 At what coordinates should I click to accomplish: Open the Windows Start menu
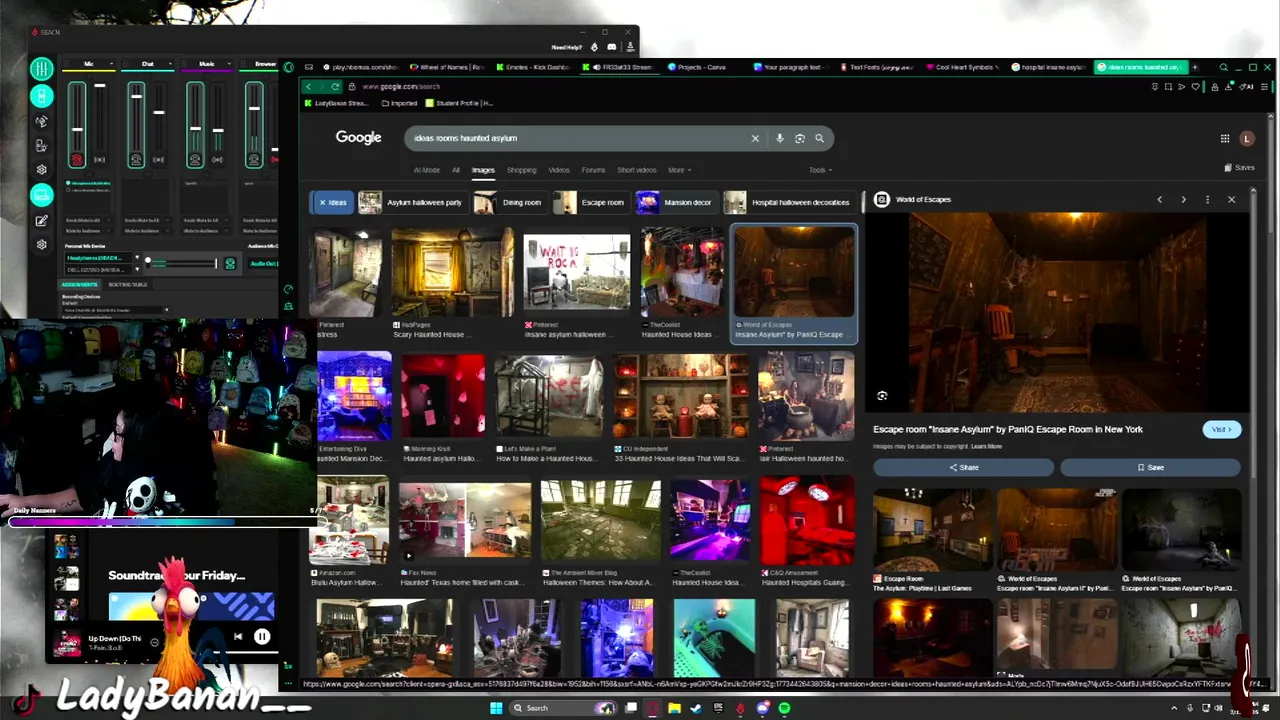495,708
